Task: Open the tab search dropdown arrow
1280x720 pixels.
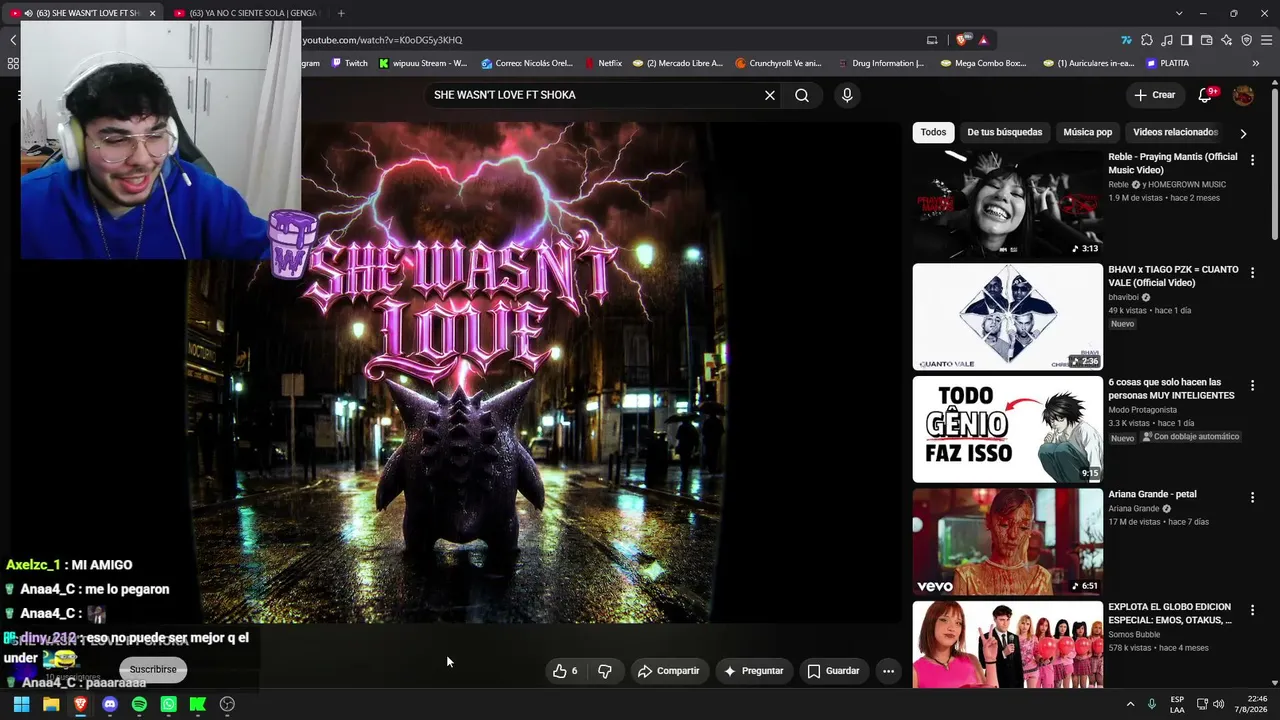Action: point(1179,13)
